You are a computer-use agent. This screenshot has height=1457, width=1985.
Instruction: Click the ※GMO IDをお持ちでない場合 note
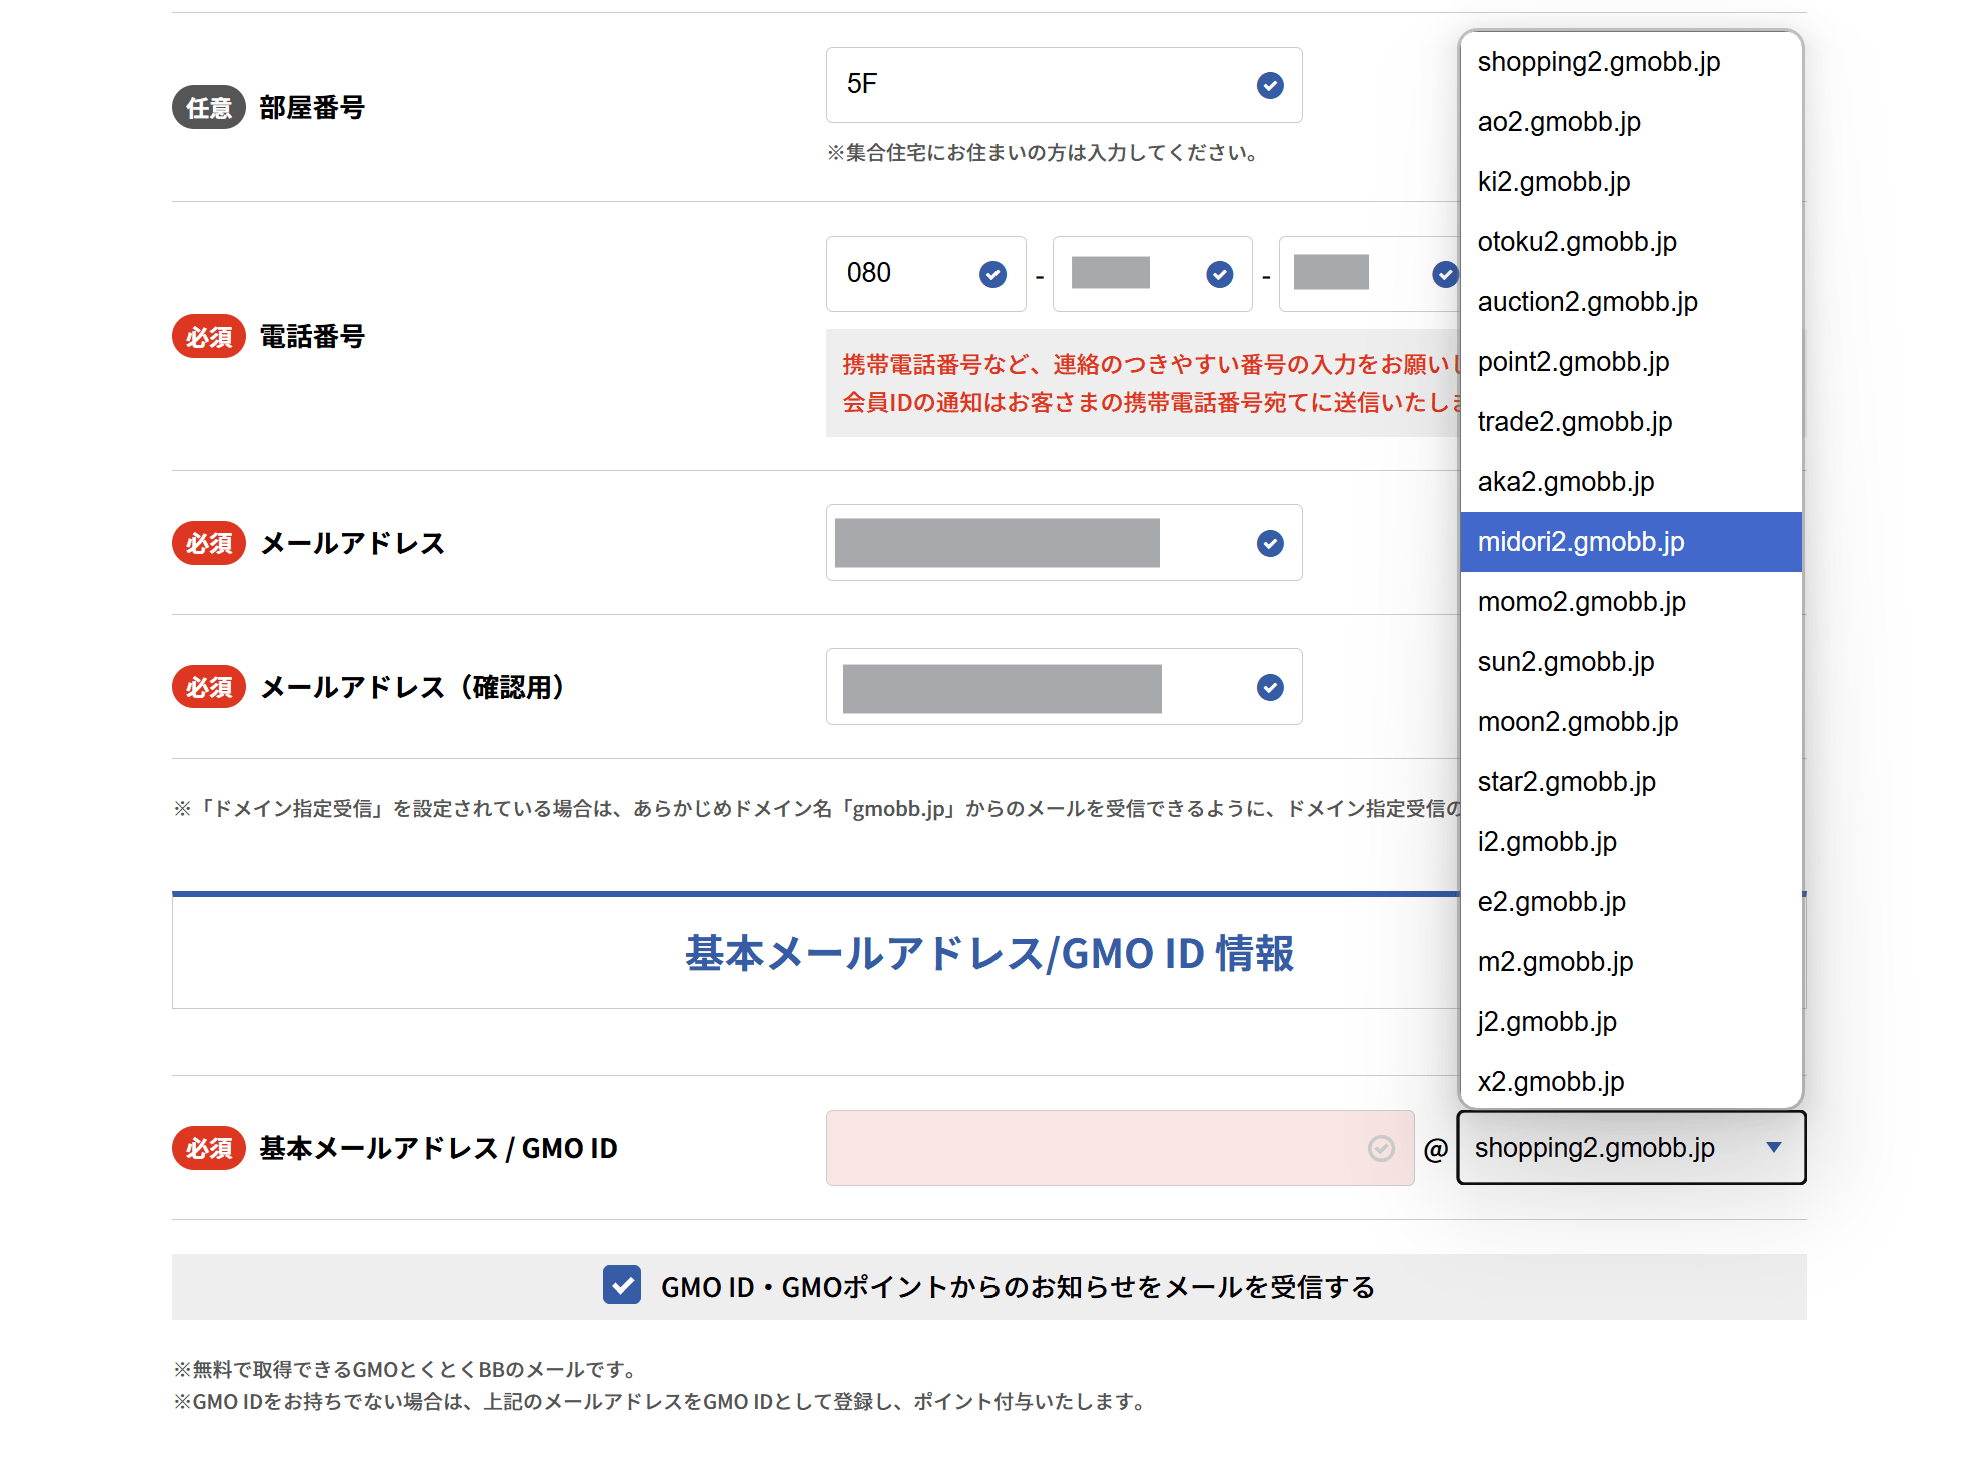[662, 1401]
